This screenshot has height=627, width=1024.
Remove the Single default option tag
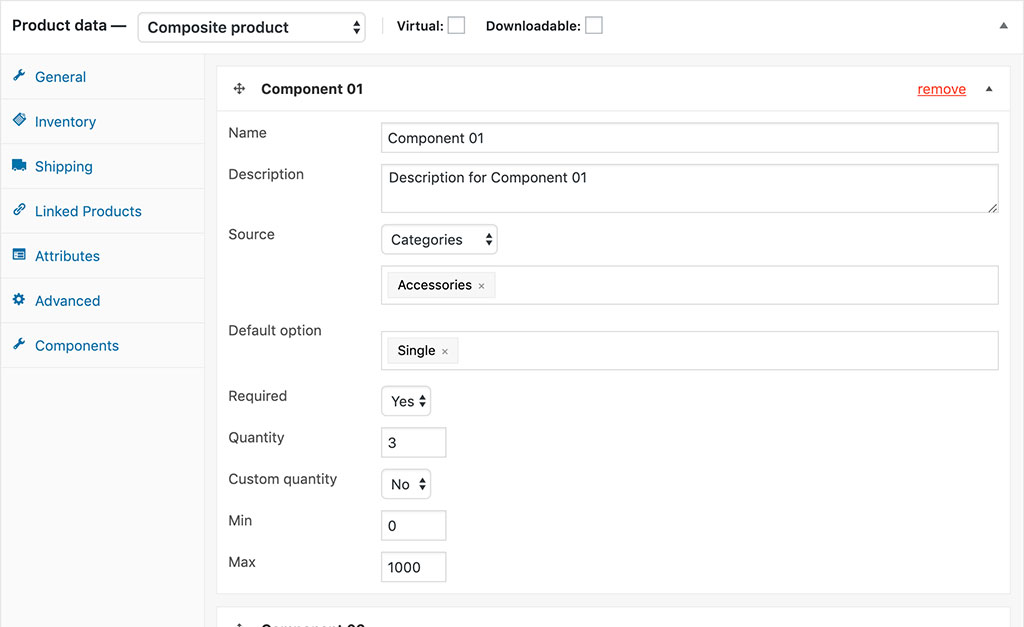(x=445, y=352)
